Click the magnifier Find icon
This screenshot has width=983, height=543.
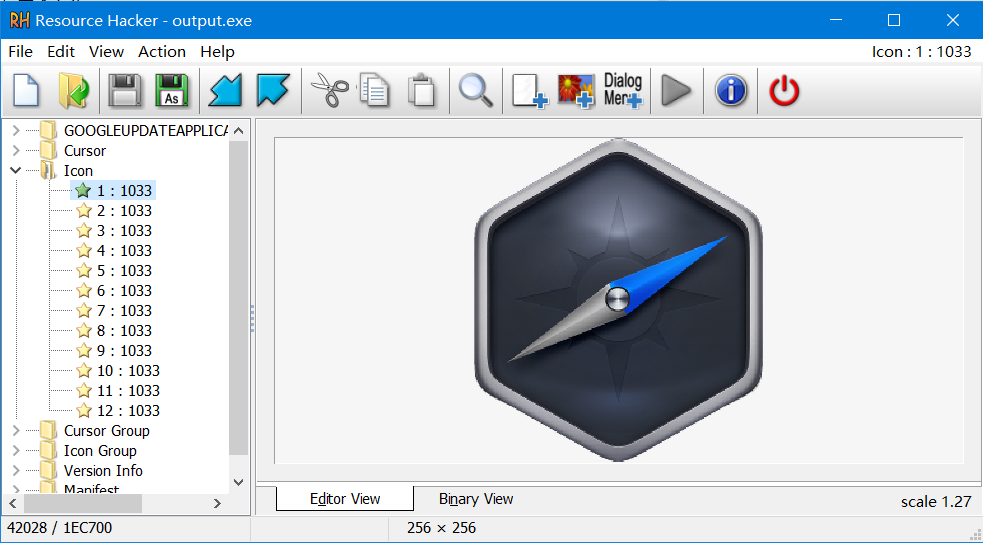tap(476, 91)
